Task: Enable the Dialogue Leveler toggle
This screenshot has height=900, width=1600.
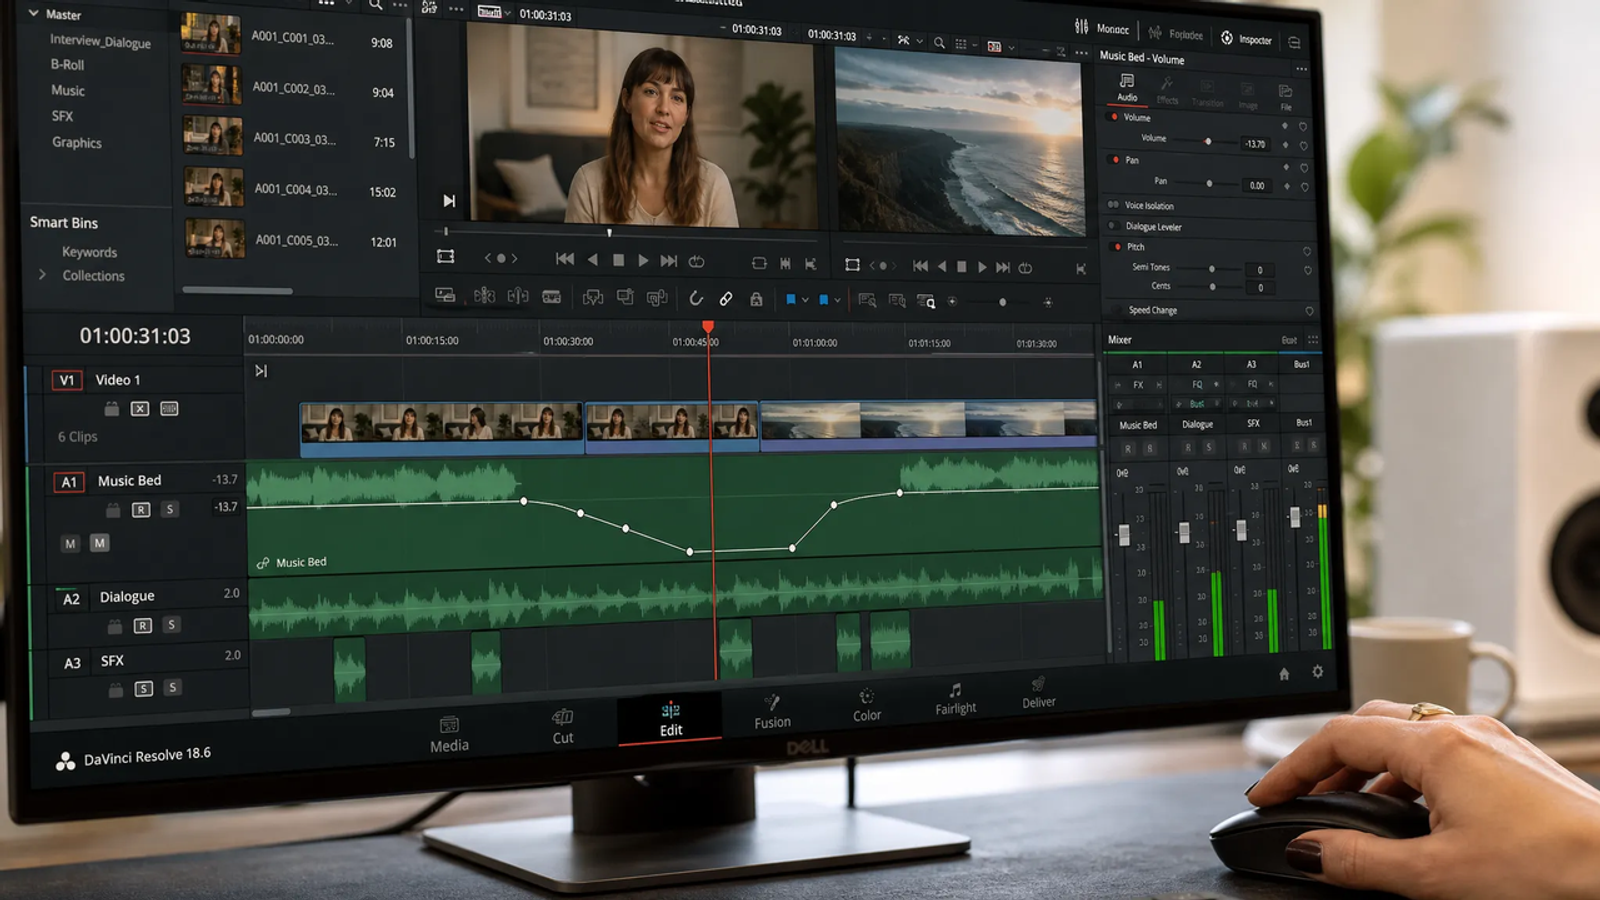Action: coord(1113,226)
